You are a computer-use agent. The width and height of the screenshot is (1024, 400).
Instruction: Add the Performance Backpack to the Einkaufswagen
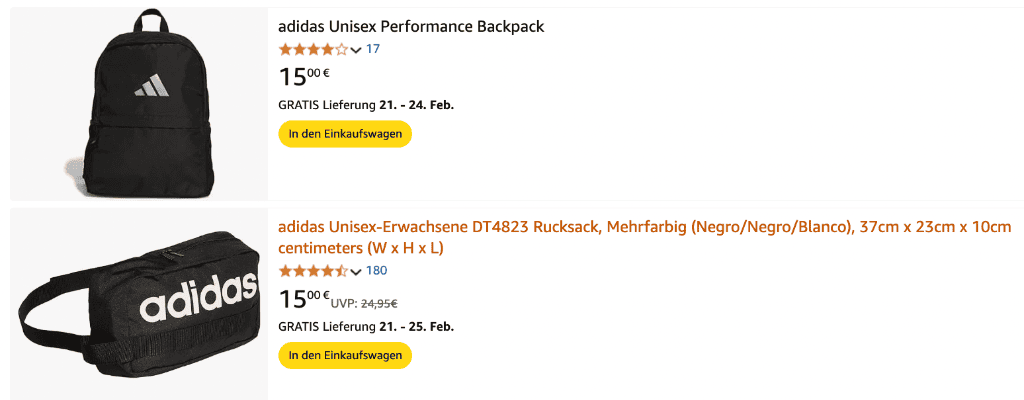(x=345, y=134)
